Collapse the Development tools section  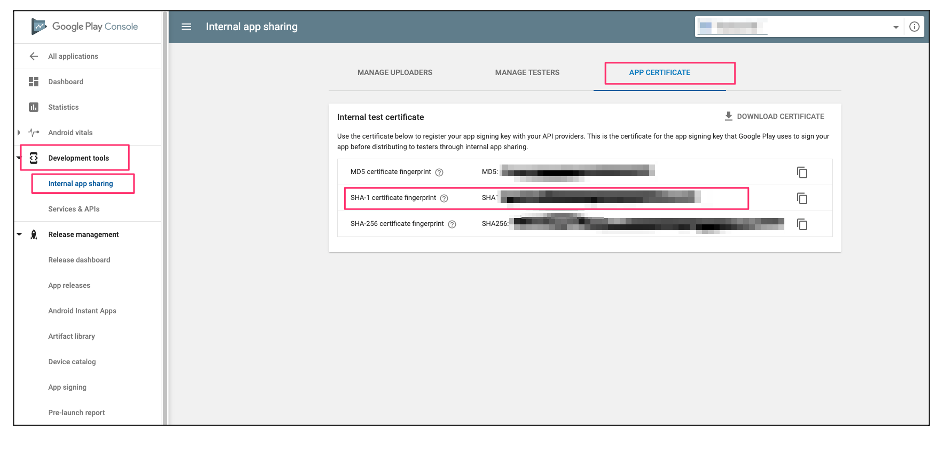pos(19,158)
